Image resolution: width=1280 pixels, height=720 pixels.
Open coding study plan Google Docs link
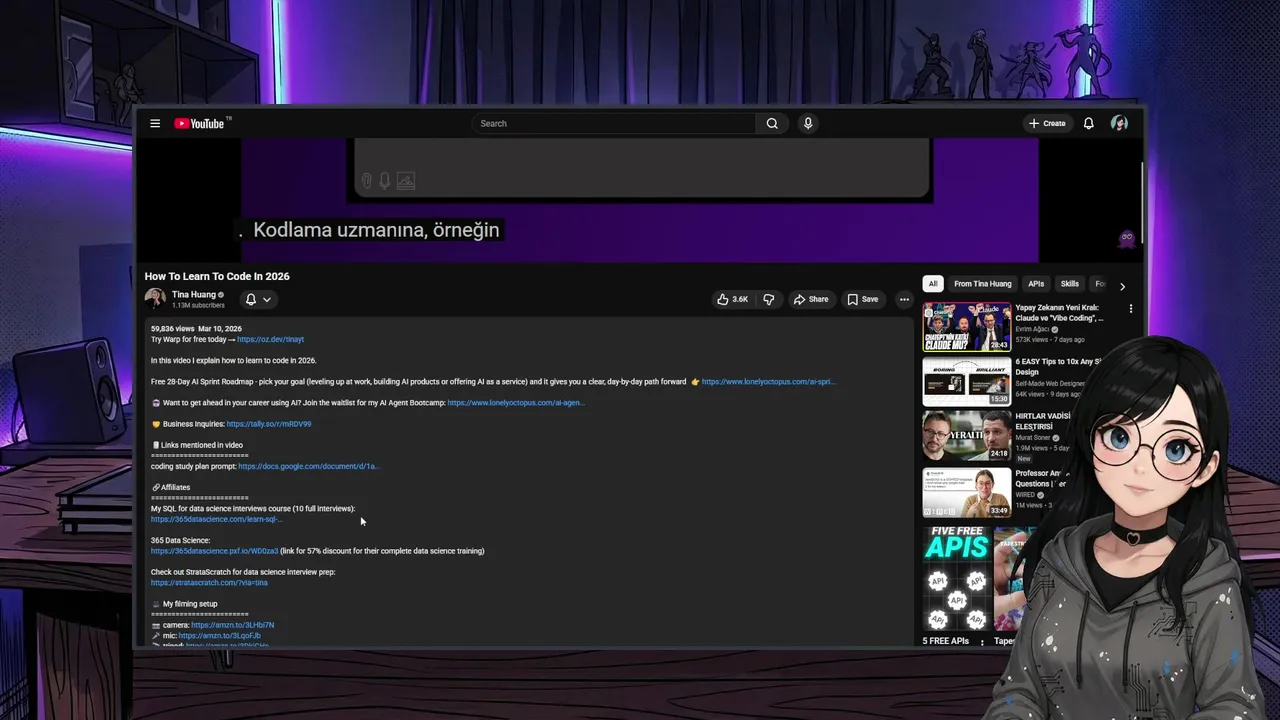tap(308, 466)
